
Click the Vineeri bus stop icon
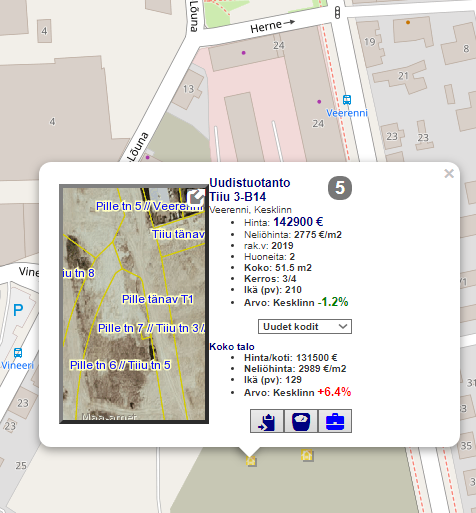tap(18, 353)
